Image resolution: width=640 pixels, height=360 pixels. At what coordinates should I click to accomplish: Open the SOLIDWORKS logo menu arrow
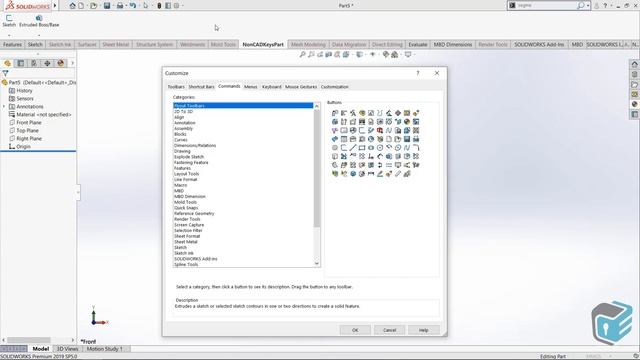(x=55, y=6)
